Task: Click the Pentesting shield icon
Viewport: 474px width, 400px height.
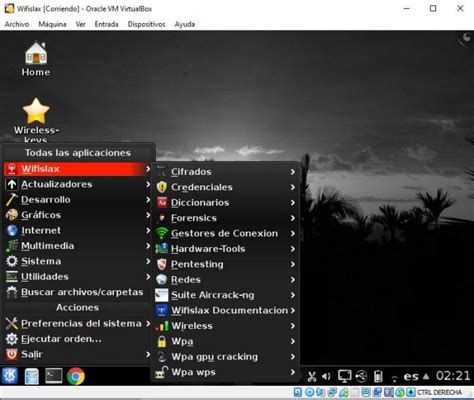Action: (x=162, y=264)
